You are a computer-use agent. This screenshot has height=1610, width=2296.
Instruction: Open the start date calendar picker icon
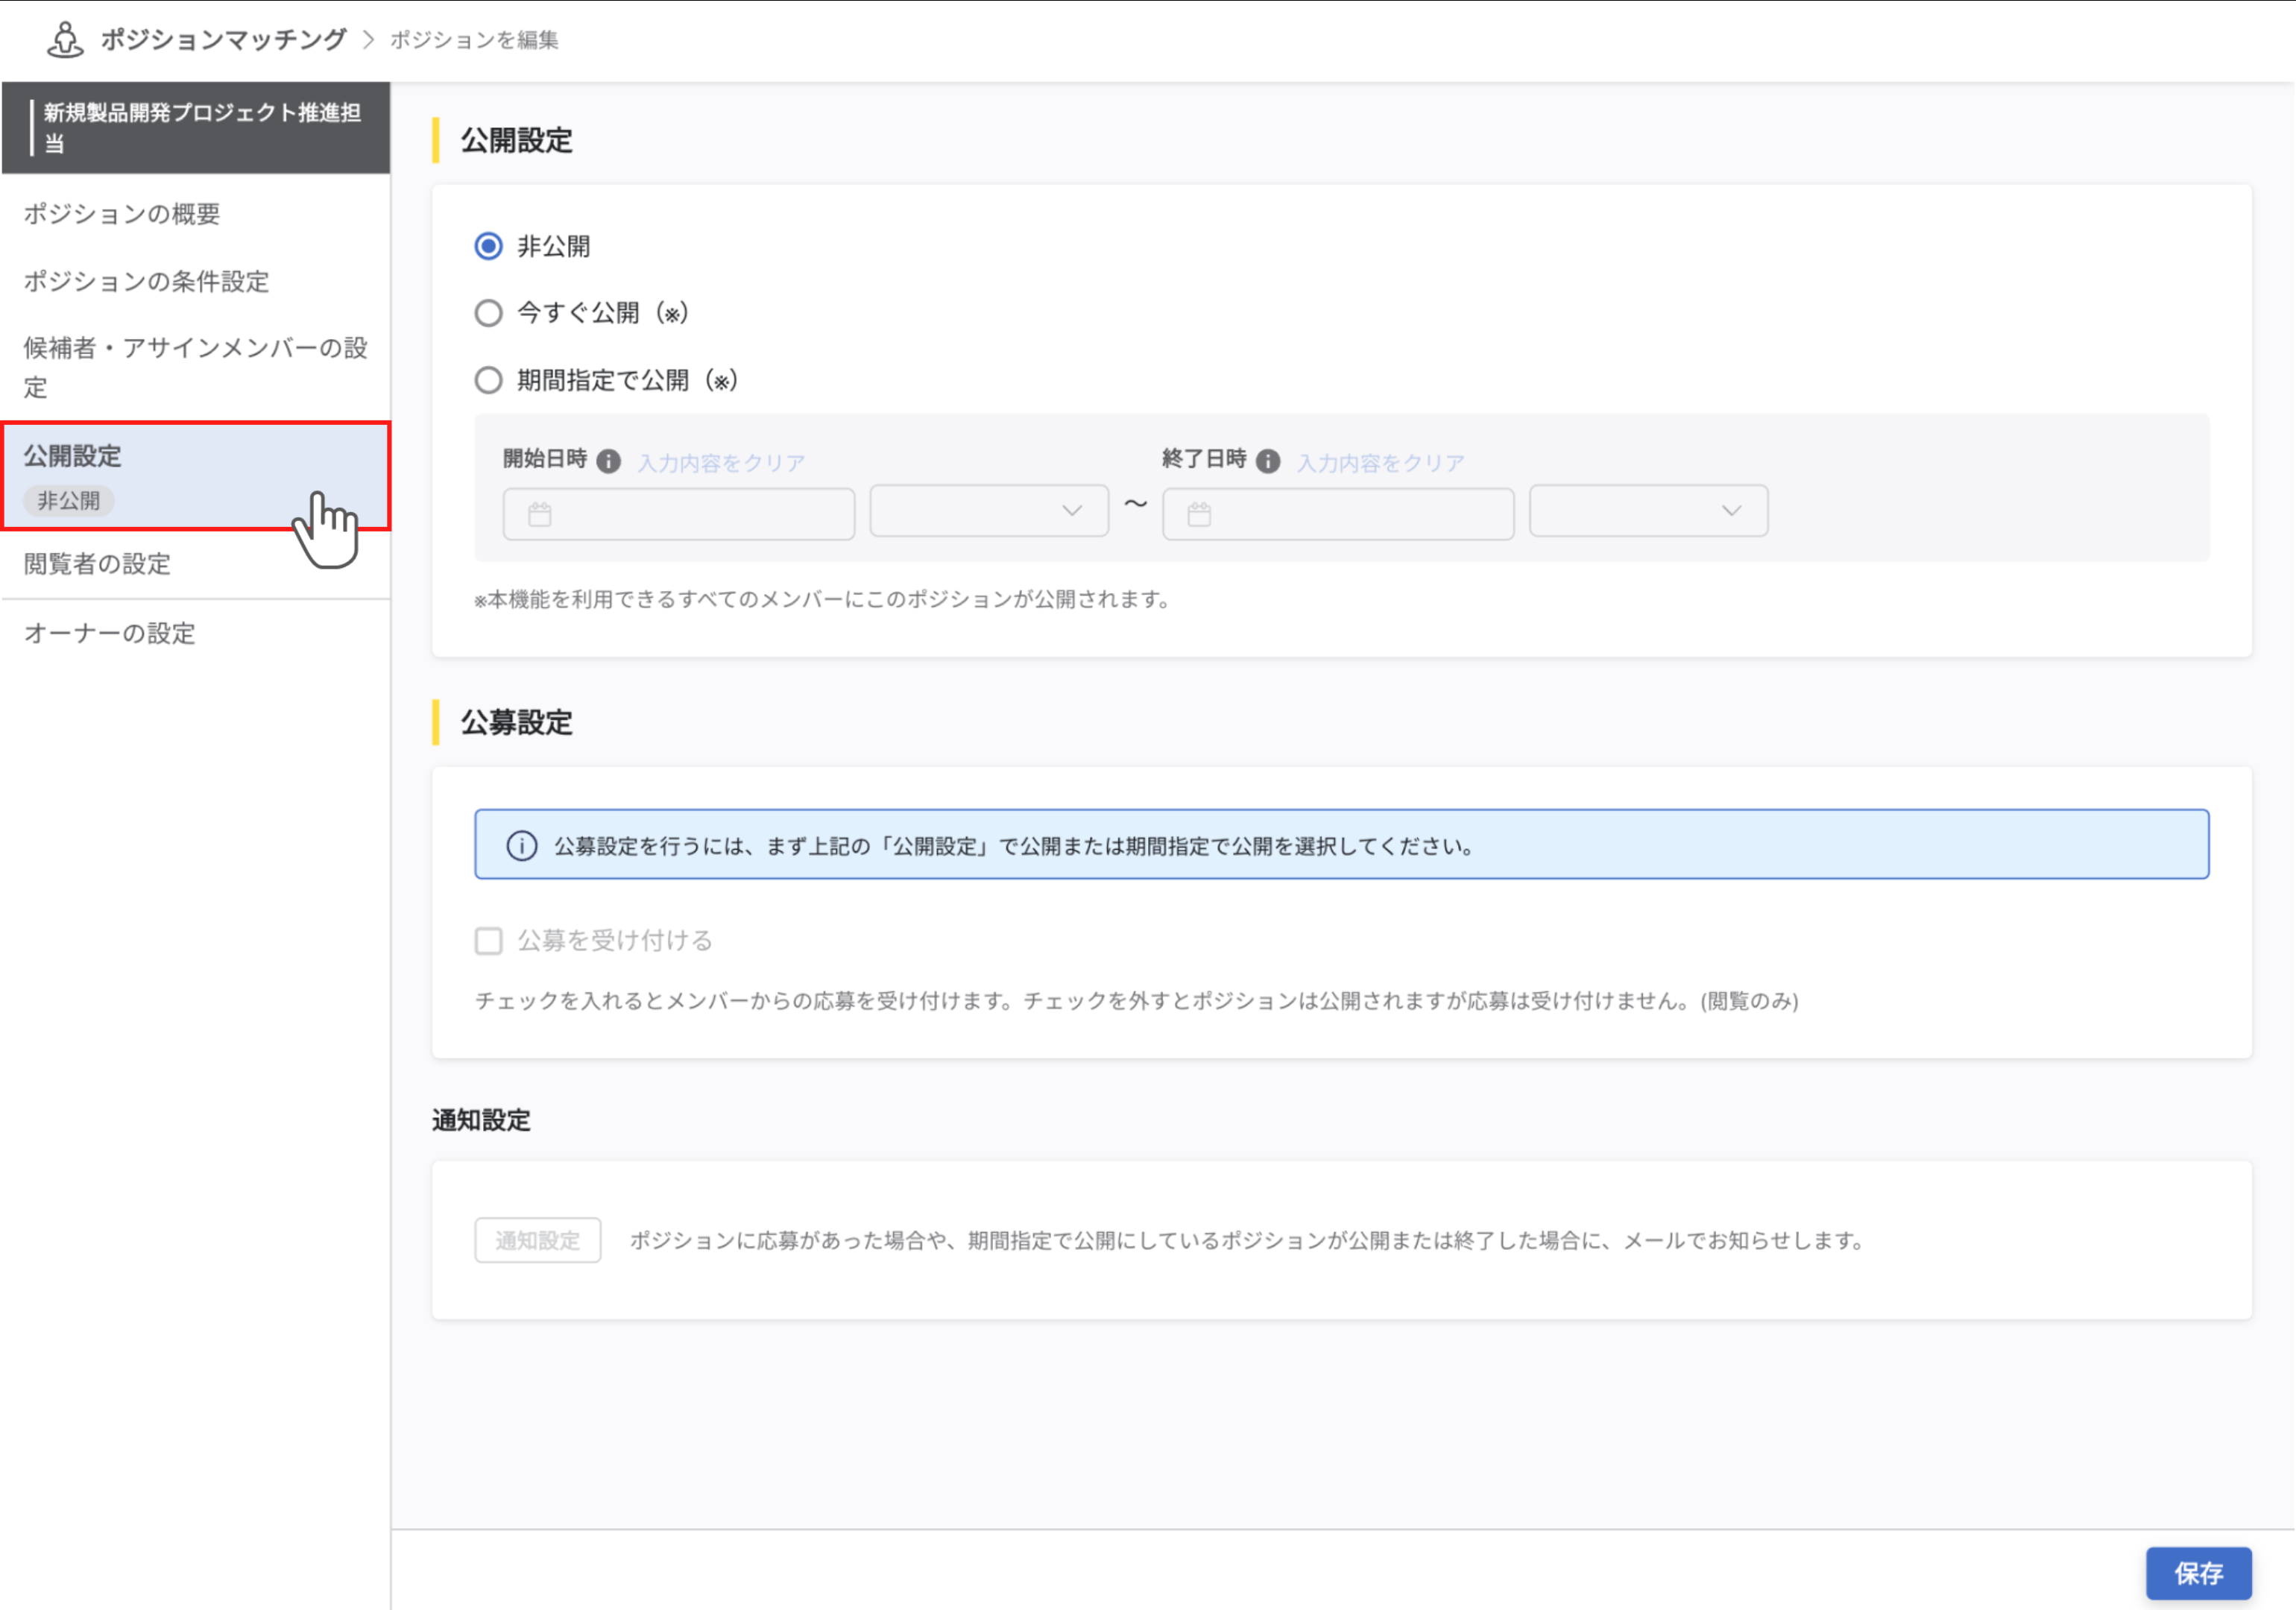tap(541, 513)
